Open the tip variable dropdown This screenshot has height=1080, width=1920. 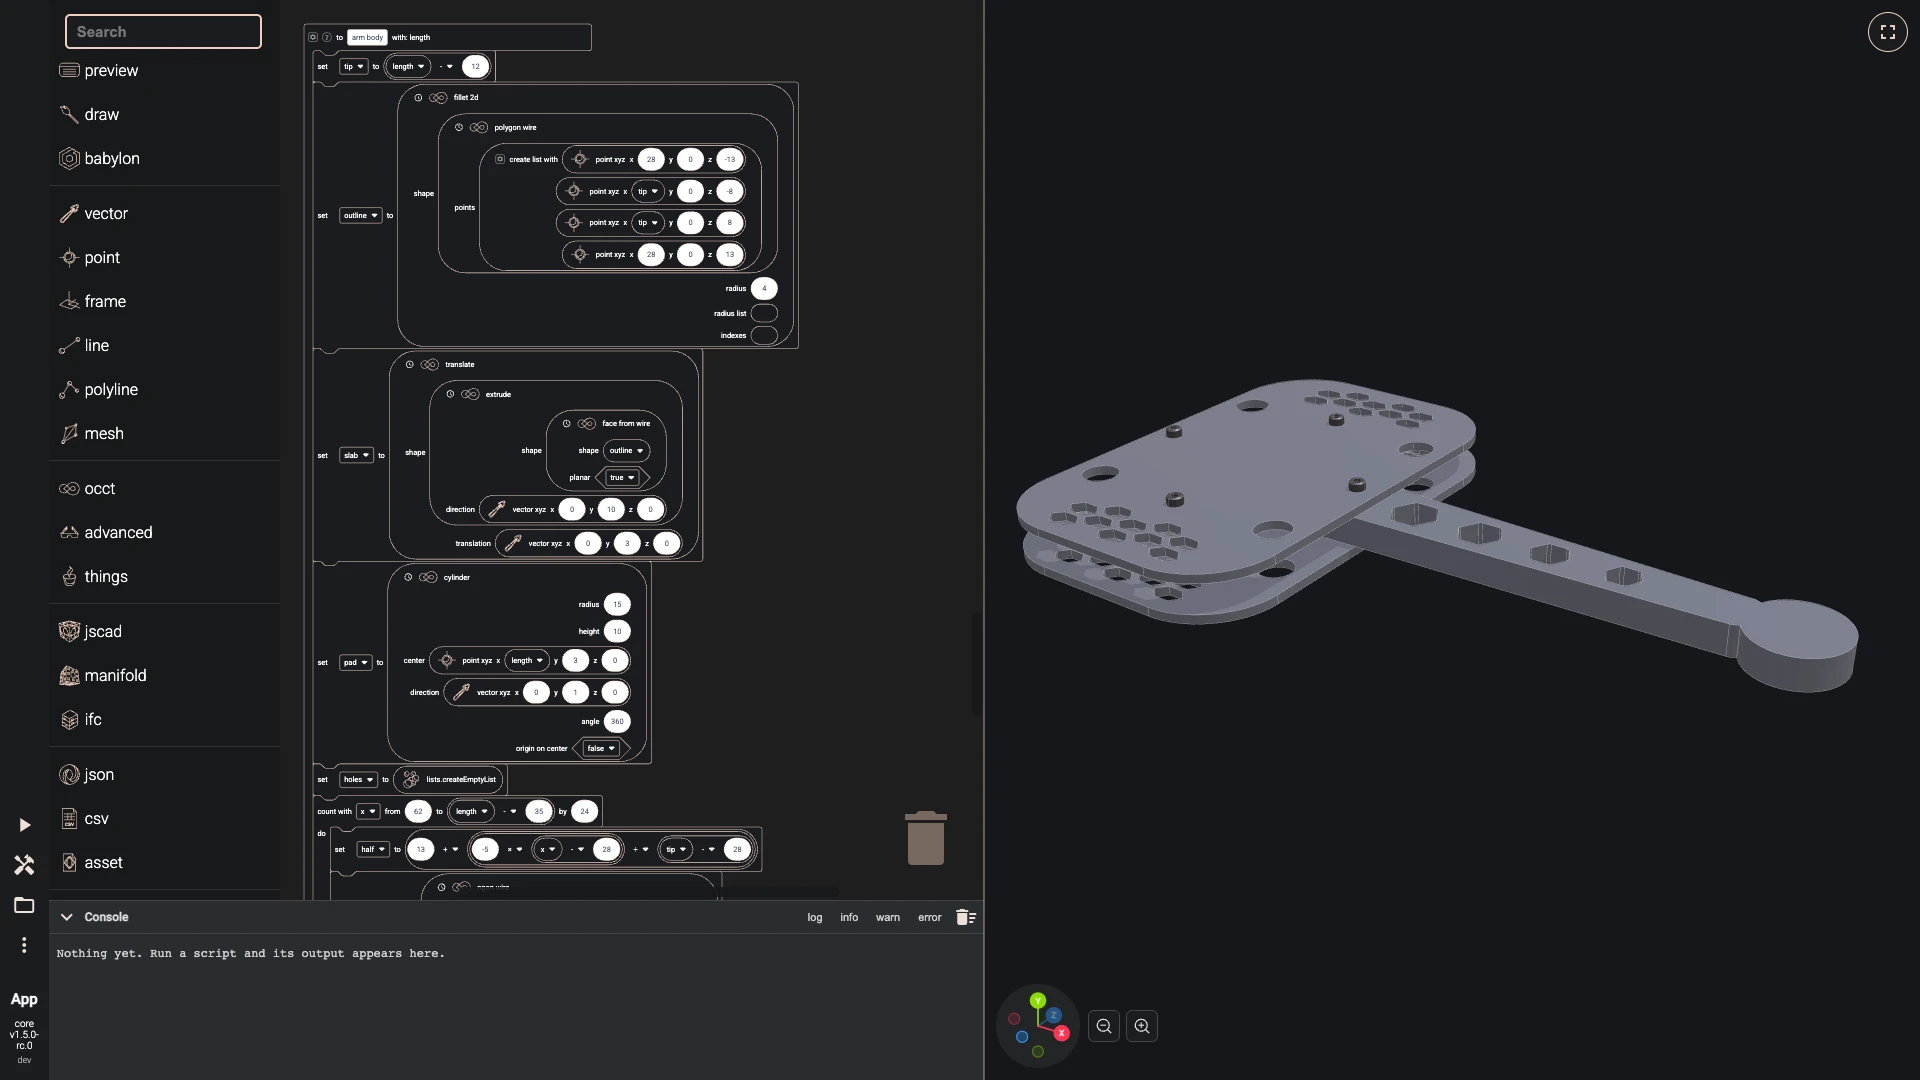(x=354, y=67)
